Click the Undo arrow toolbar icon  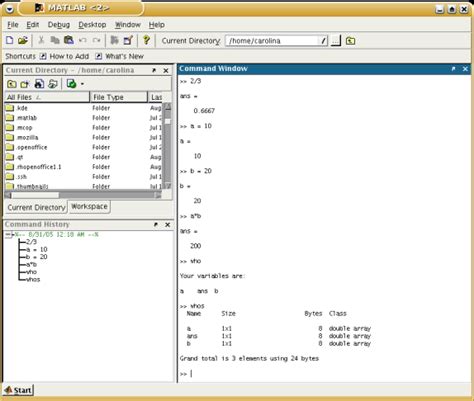[83, 41]
